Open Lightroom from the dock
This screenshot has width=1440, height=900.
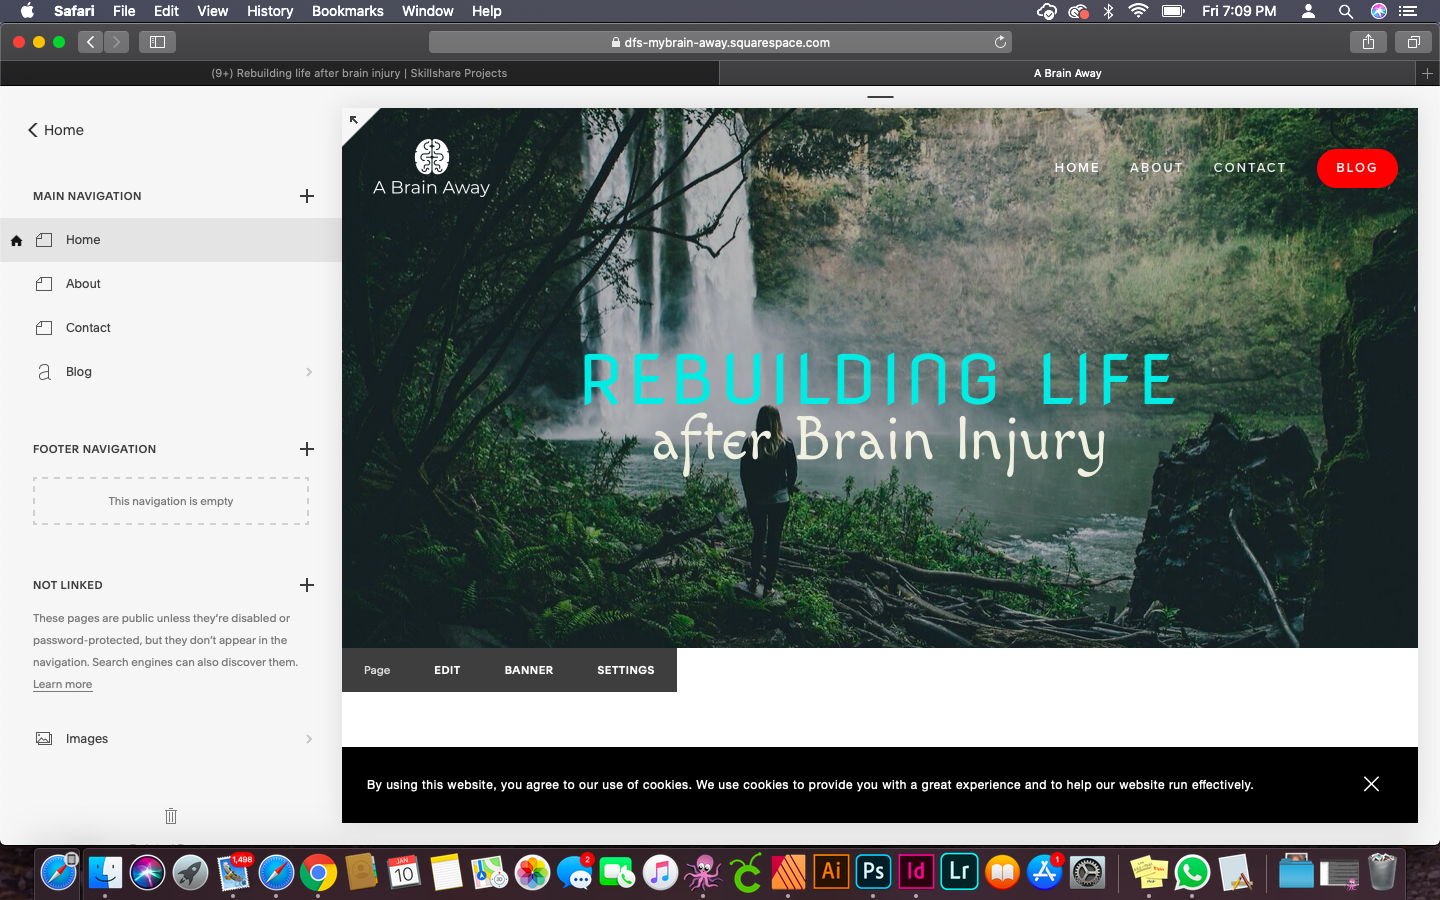(x=959, y=871)
